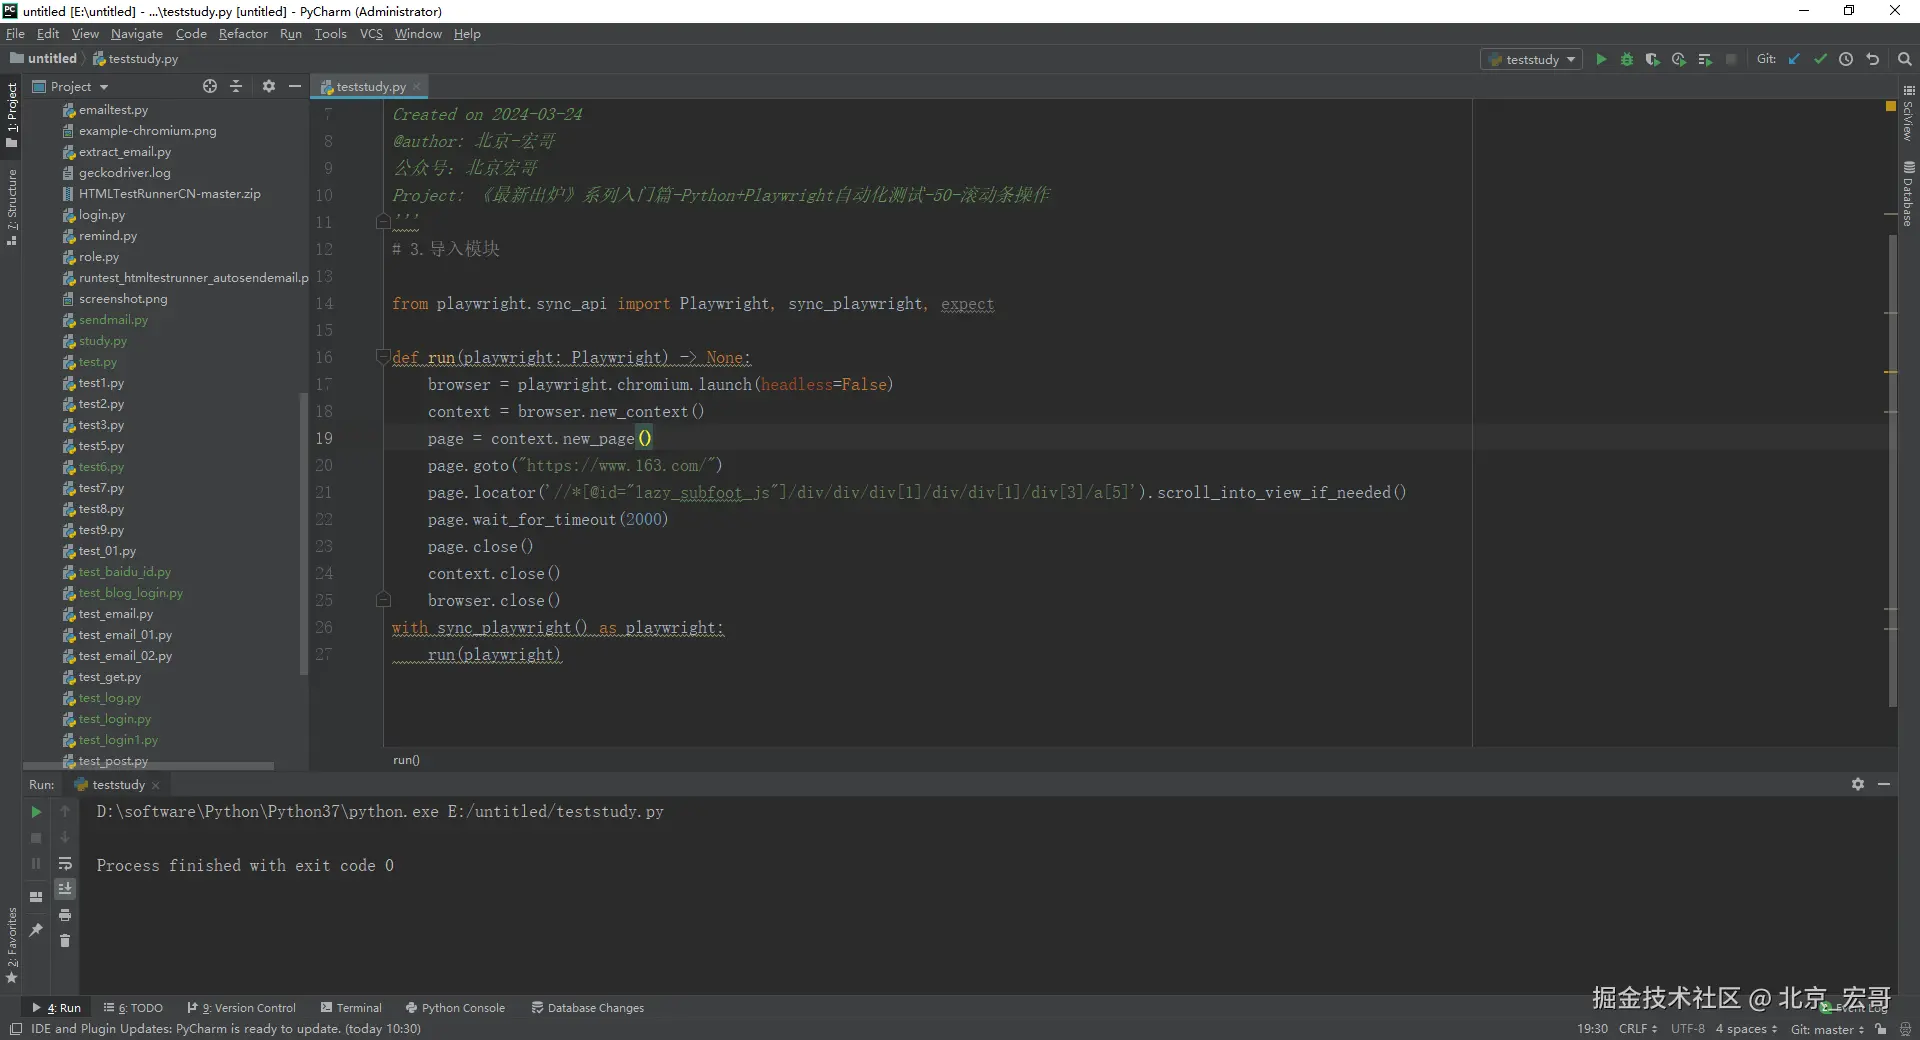Screen dimensions: 1920x1040
Task: Open the Git master branch menu
Action: coord(1827,1029)
